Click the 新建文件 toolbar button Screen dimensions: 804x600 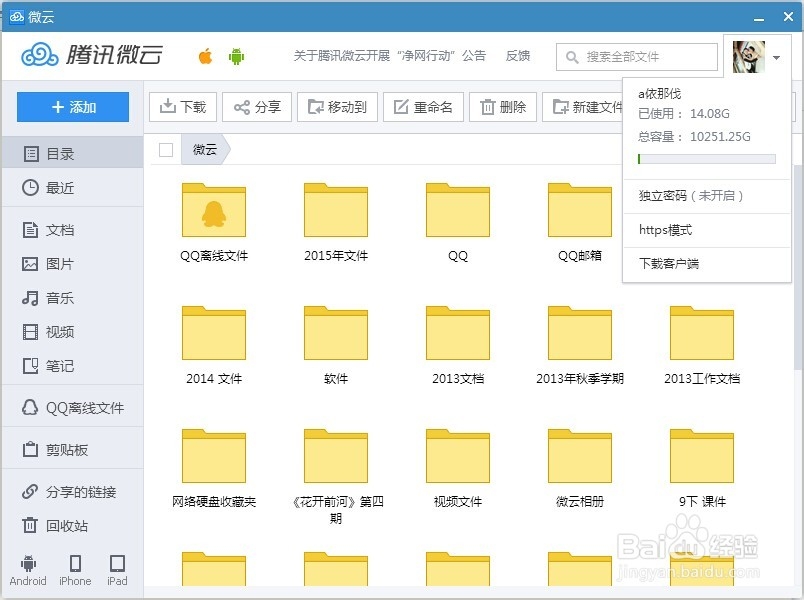(583, 107)
